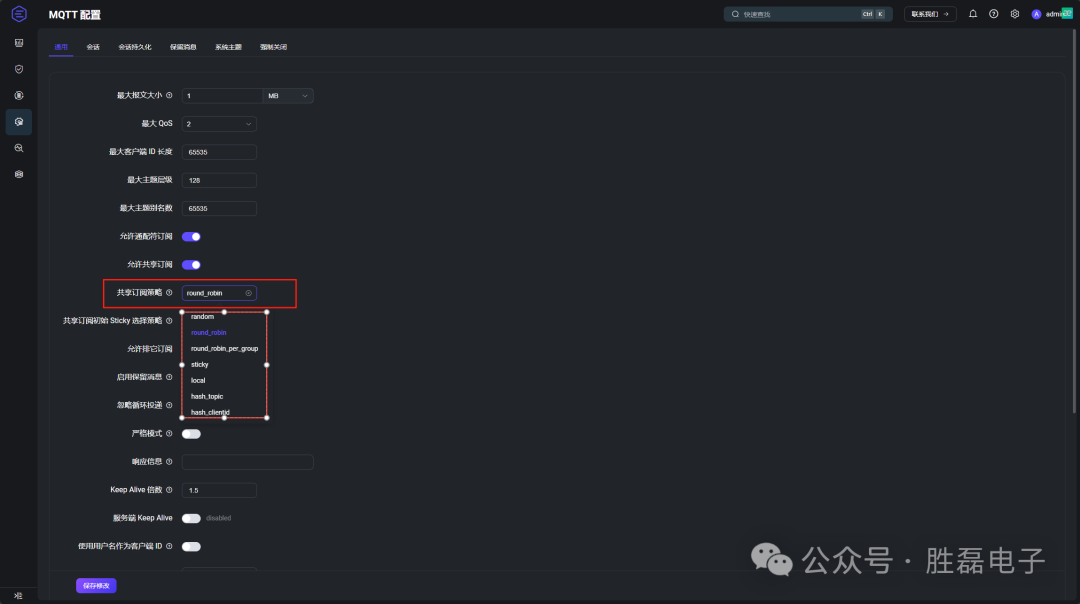Expand the sidebar with bottom collapse icon
This screenshot has height=604, width=1080.
coord(18,596)
